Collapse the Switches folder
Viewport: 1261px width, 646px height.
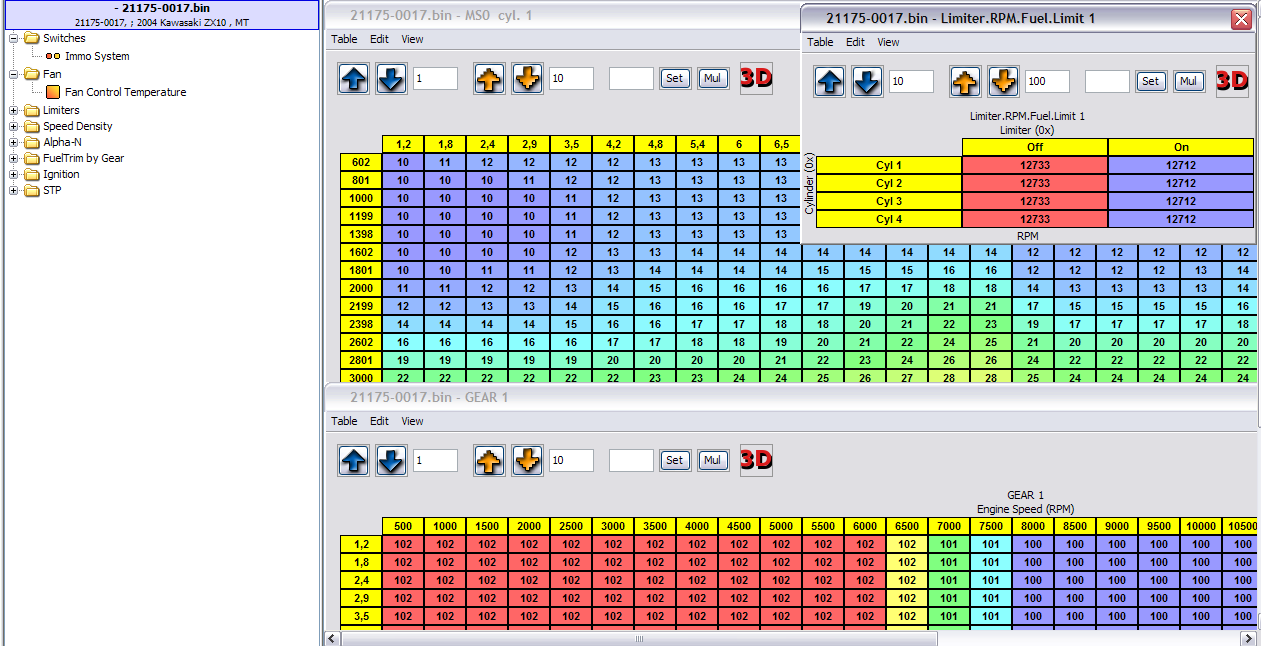pyautogui.click(x=14, y=39)
